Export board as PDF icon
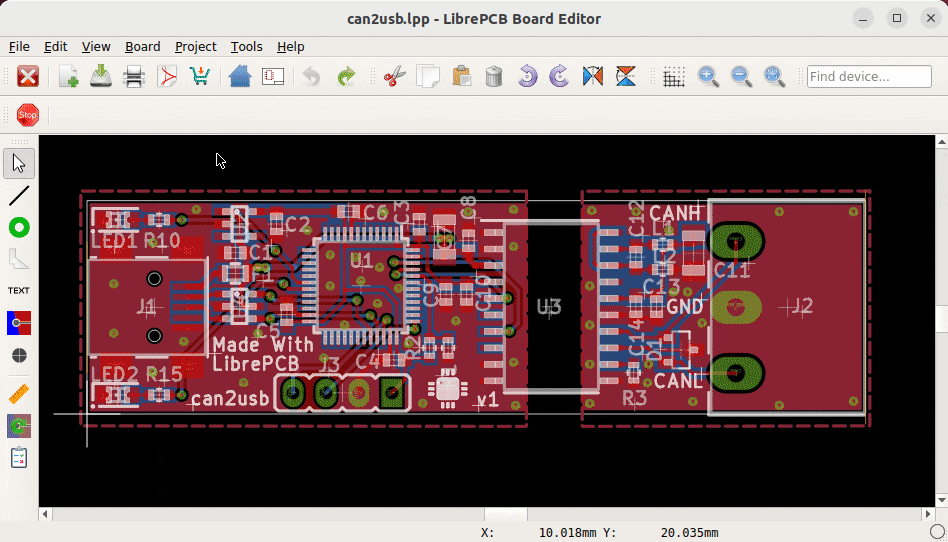 (167, 76)
